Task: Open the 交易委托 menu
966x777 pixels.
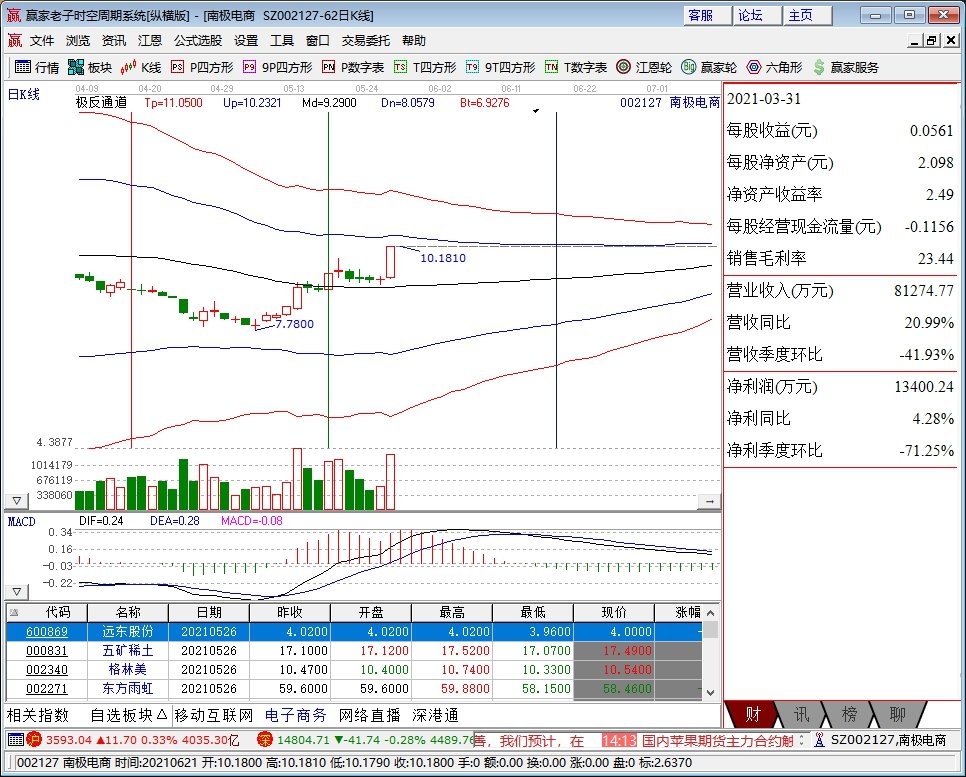Action: click(366, 41)
